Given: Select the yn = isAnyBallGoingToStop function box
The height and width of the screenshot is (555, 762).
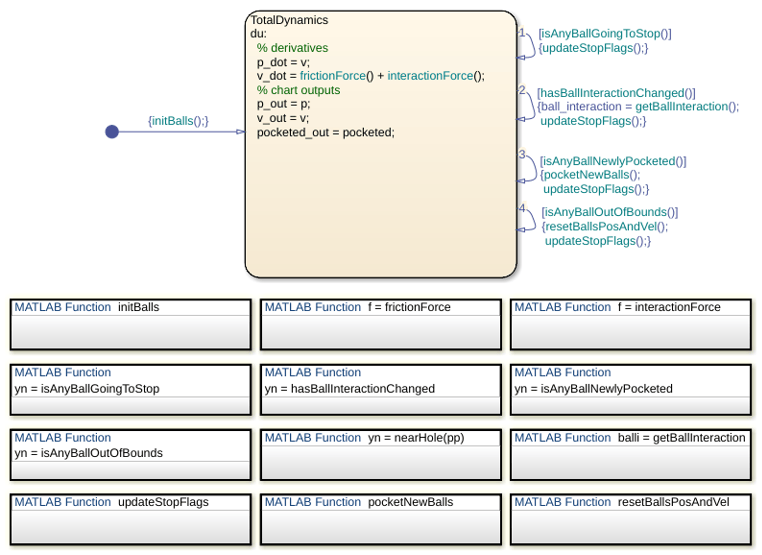Looking at the screenshot, I should tap(131, 390).
